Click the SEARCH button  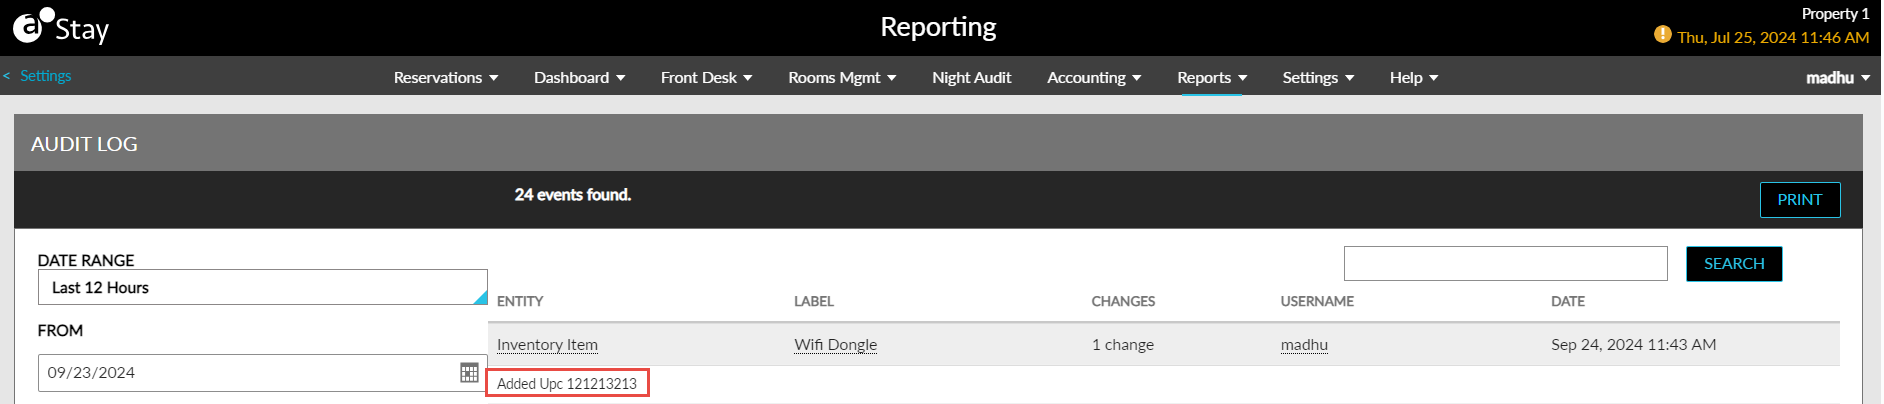coord(1734,263)
